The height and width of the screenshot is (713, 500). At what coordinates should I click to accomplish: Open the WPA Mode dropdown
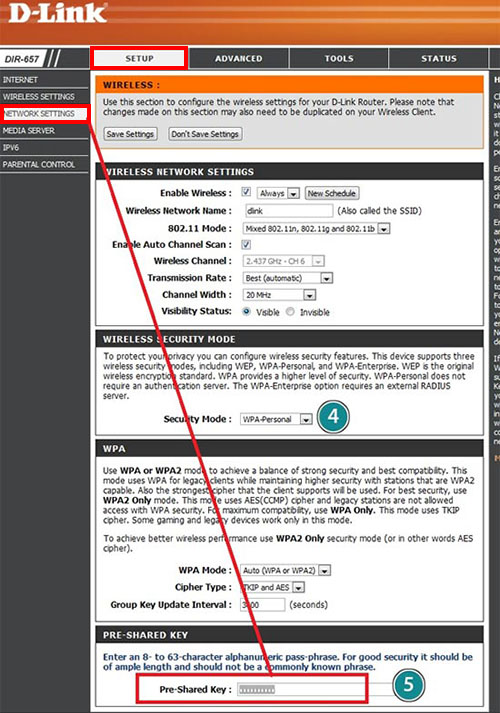(285, 570)
